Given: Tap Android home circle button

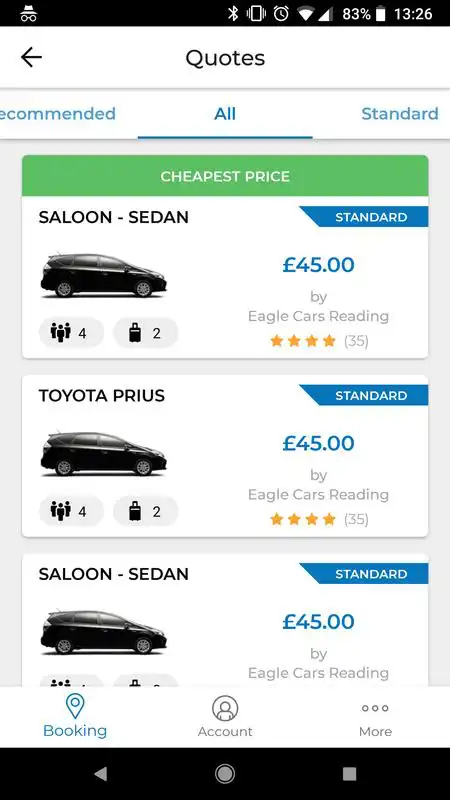Looking at the screenshot, I should point(225,774).
